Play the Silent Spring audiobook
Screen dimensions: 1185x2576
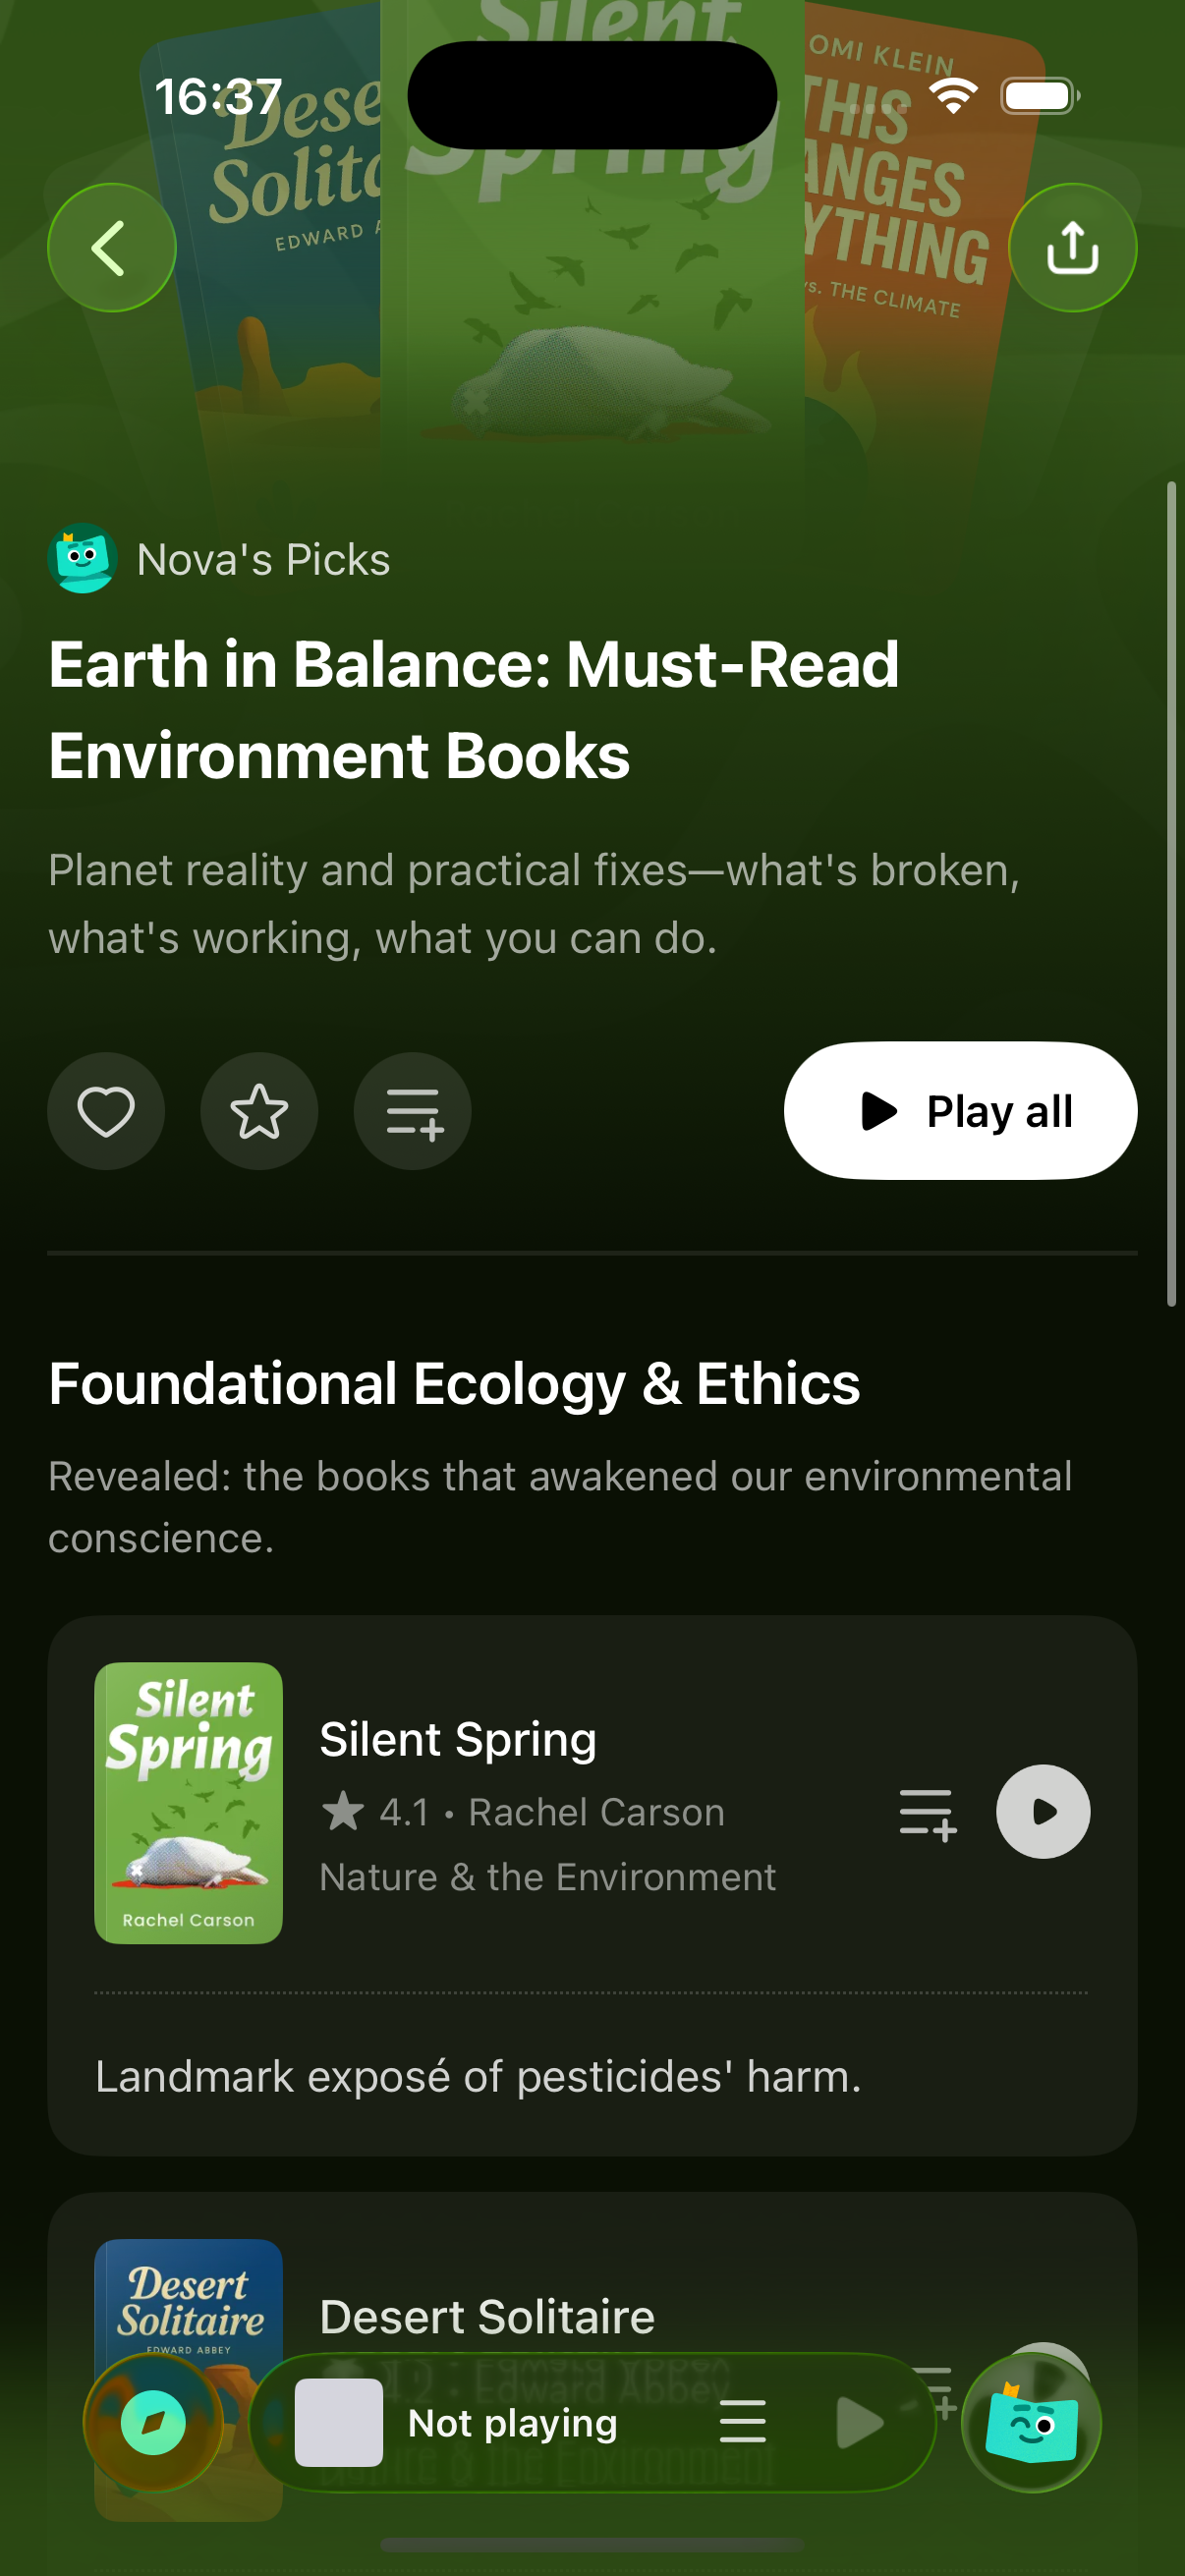1042,1812
